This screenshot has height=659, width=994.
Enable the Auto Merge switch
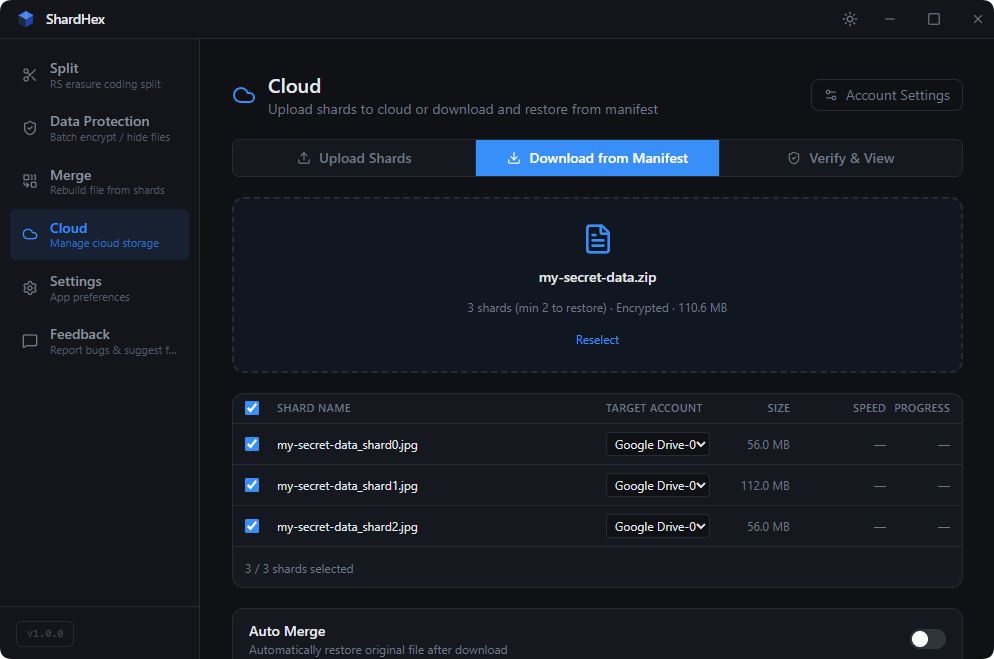pos(928,639)
